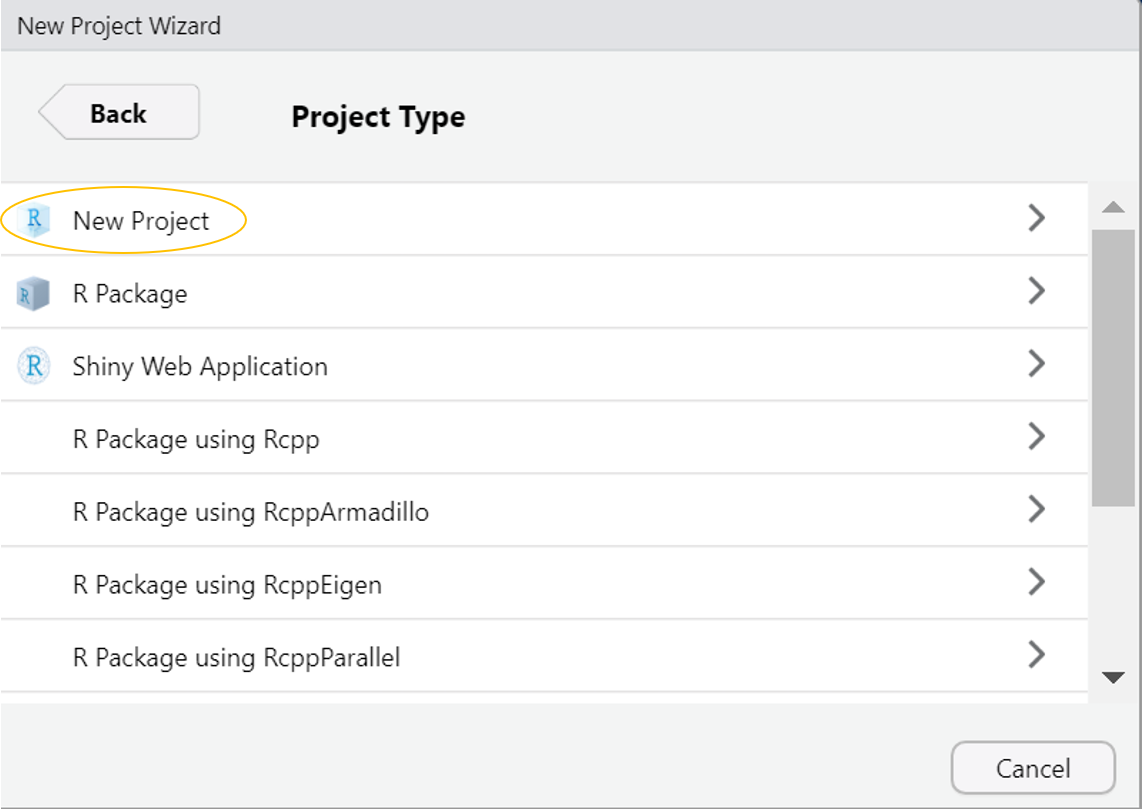Viewport: 1142px width, 809px height.
Task: Click chevron for R Package using Rcpp
Action: point(1037,437)
